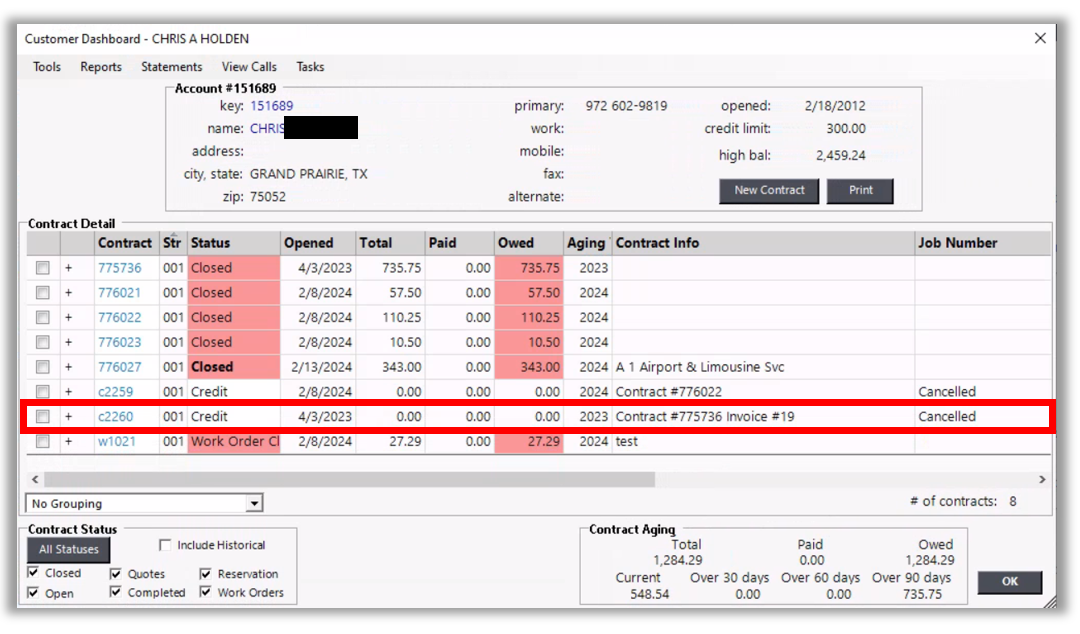Expand the plus icon for contract 775736

69,268
